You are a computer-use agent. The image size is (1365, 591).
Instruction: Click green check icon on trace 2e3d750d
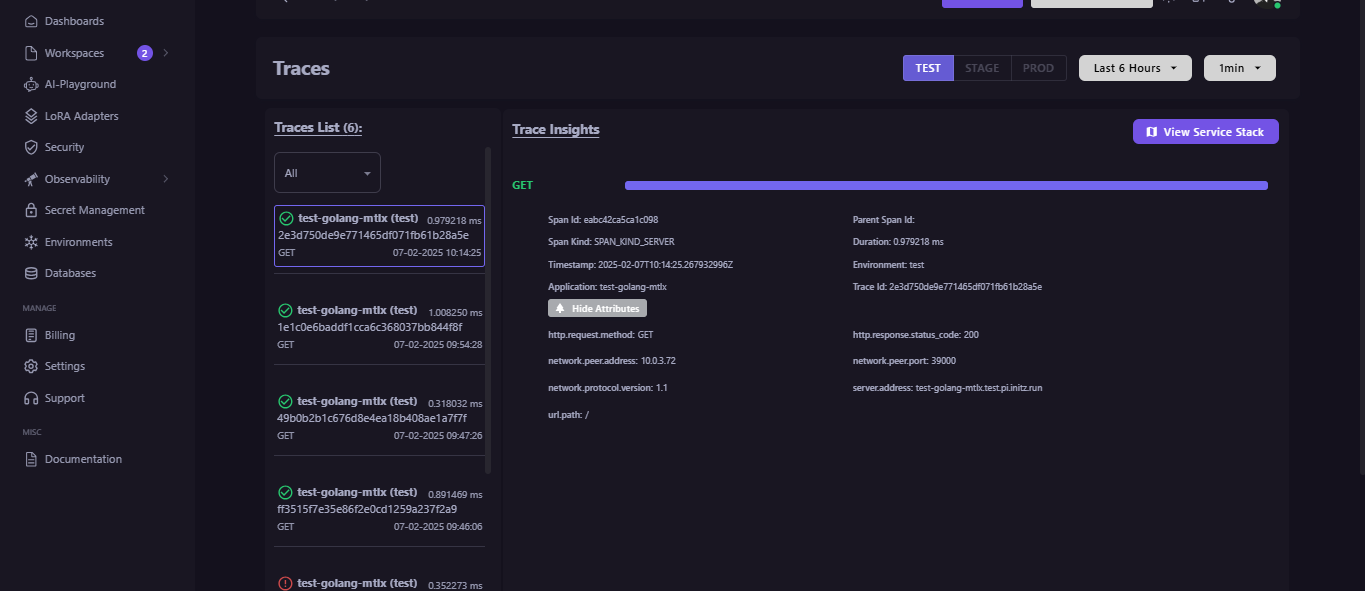tap(285, 218)
